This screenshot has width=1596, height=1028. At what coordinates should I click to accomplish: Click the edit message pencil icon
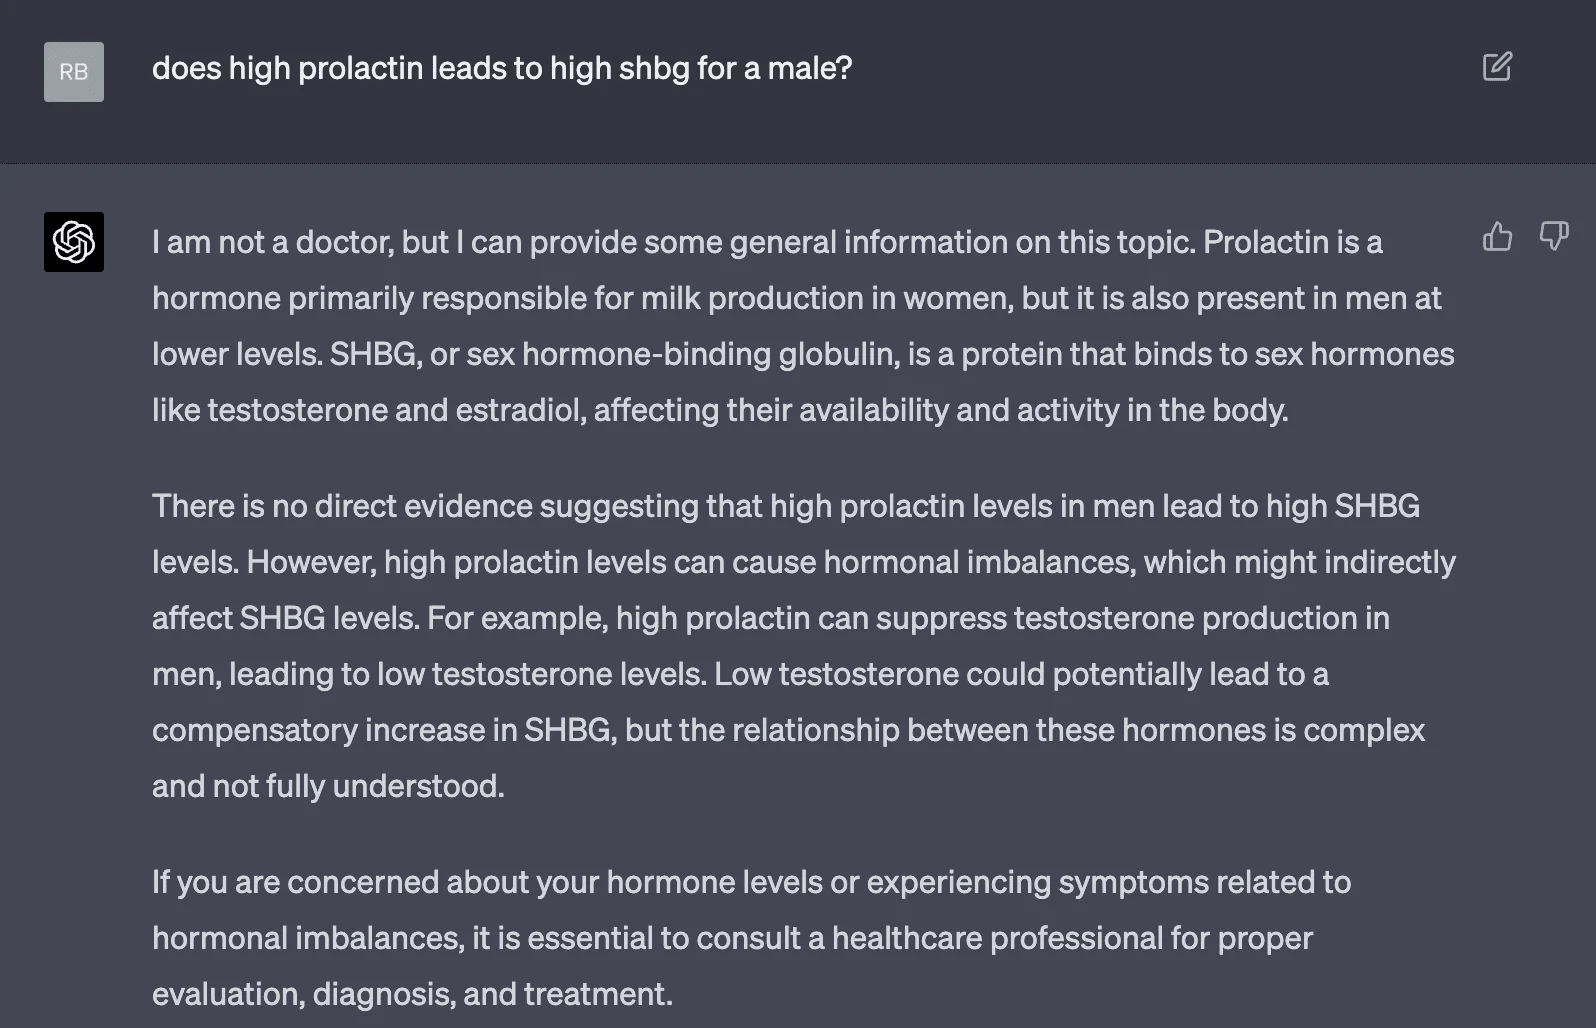click(1497, 67)
